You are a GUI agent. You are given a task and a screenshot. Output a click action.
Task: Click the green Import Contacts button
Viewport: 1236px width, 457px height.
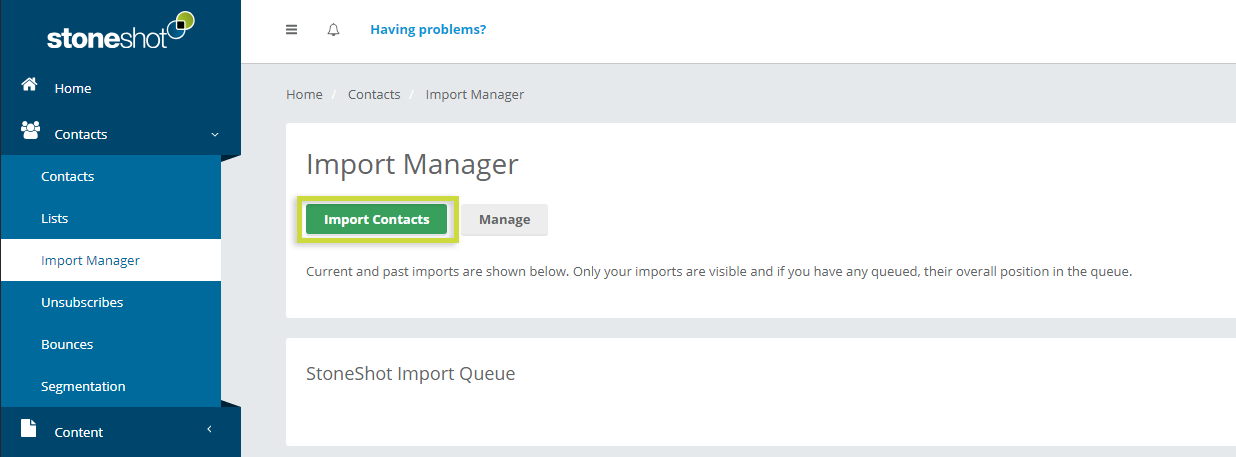pos(377,220)
